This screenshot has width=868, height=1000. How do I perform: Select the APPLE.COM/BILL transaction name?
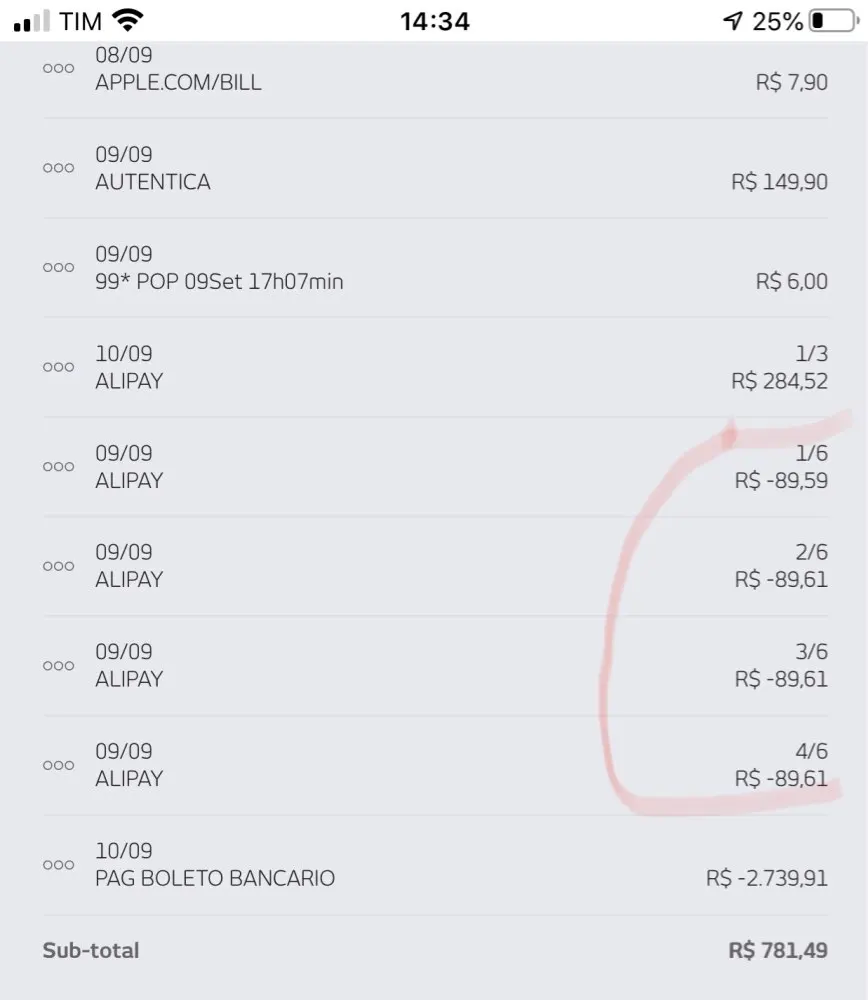coord(178,83)
